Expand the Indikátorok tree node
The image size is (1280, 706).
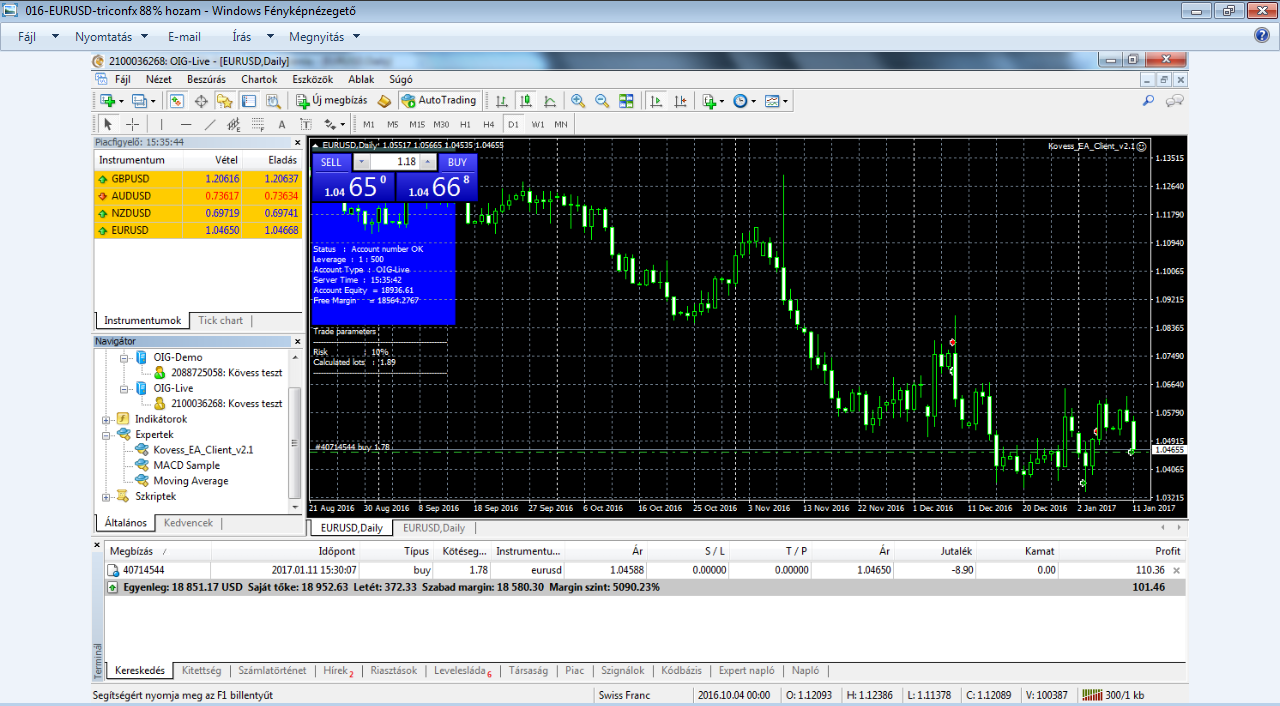(x=108, y=419)
